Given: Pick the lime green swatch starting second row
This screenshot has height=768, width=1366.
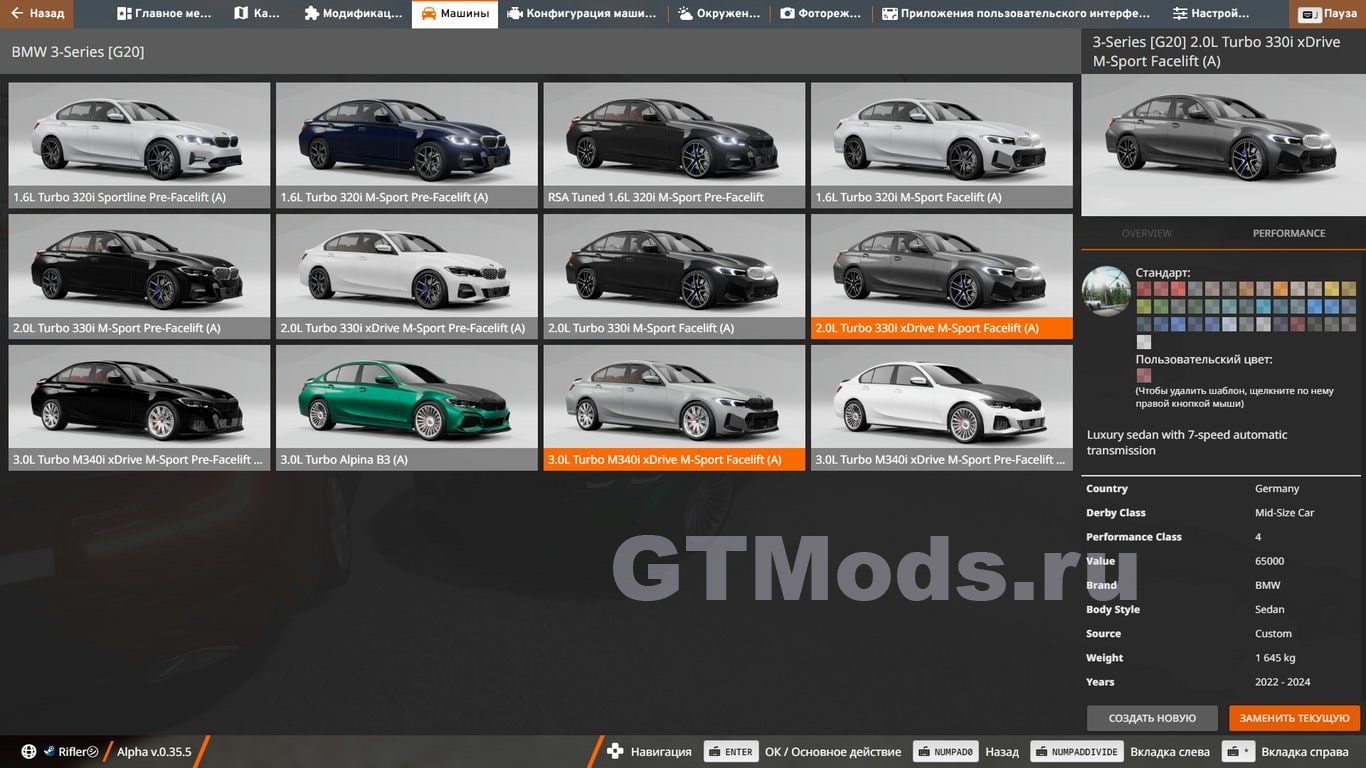Looking at the screenshot, I should click(1143, 306).
